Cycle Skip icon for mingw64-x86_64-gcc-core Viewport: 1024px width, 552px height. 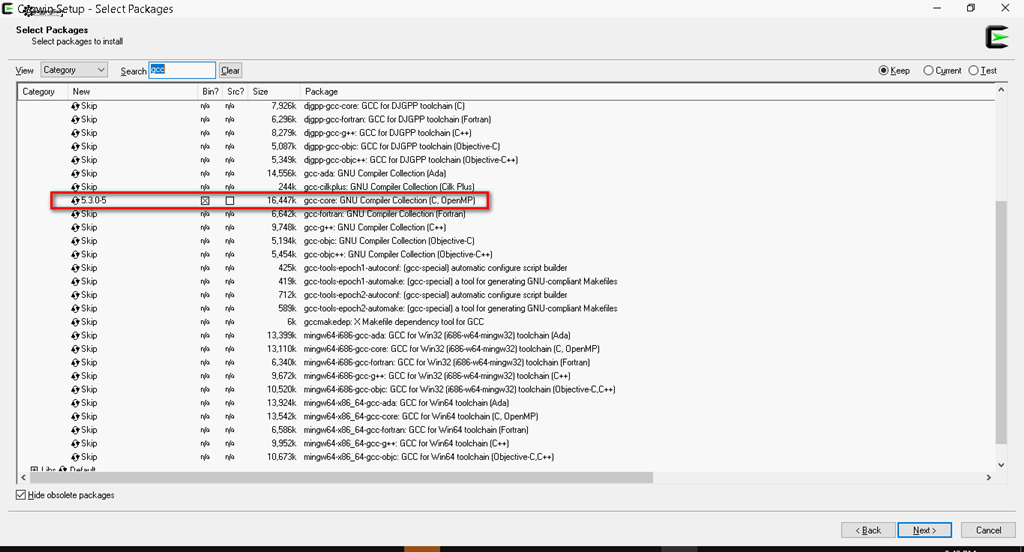(75, 417)
